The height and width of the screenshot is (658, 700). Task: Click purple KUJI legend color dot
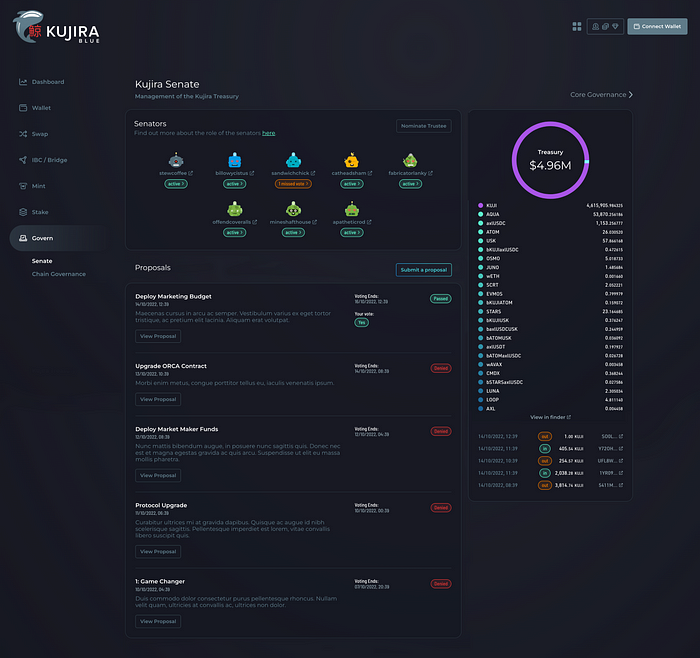point(480,205)
